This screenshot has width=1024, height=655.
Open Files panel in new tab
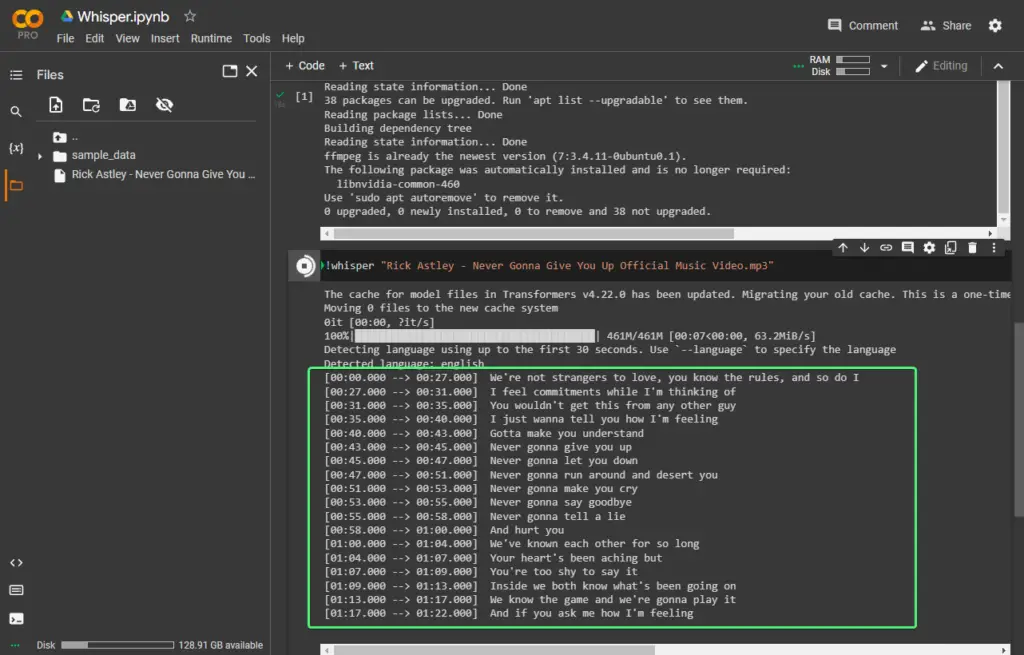click(x=230, y=71)
